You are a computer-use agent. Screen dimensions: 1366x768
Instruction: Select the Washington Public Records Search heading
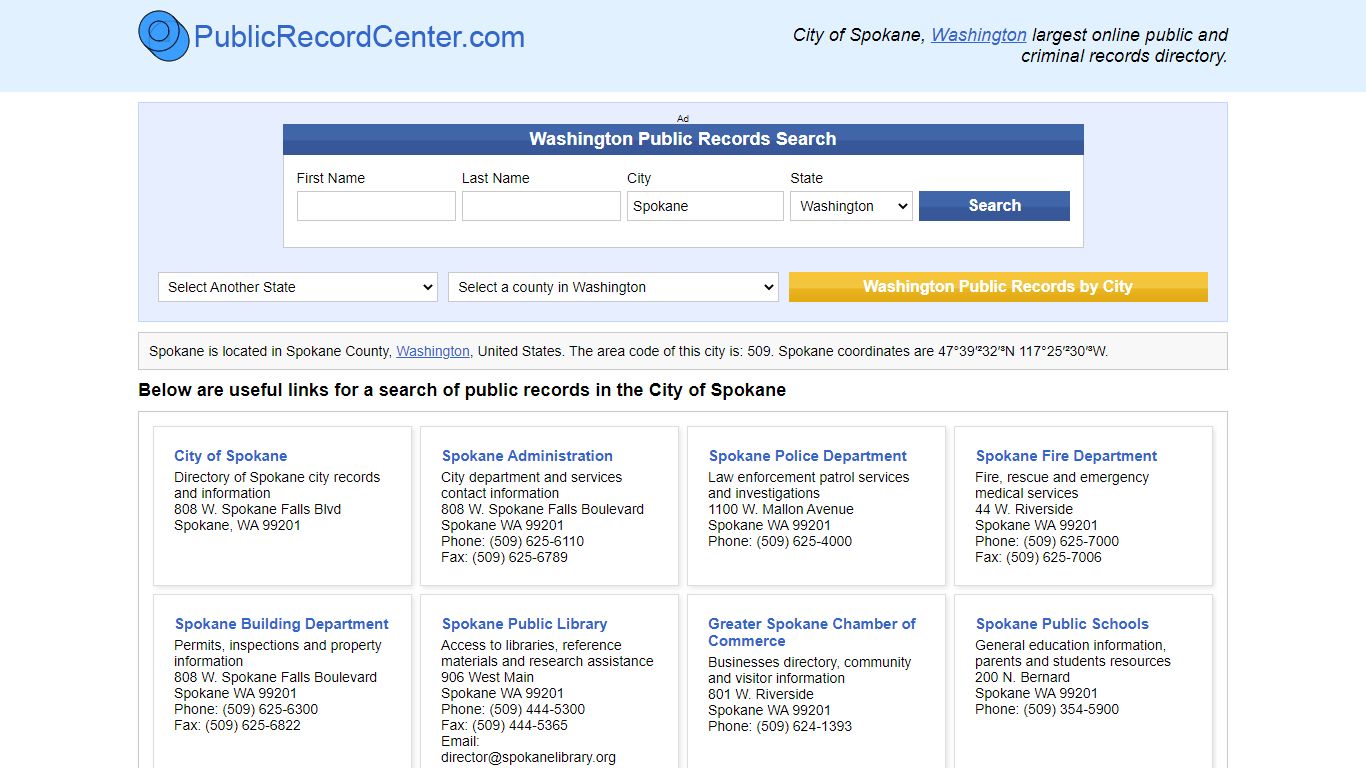[683, 139]
